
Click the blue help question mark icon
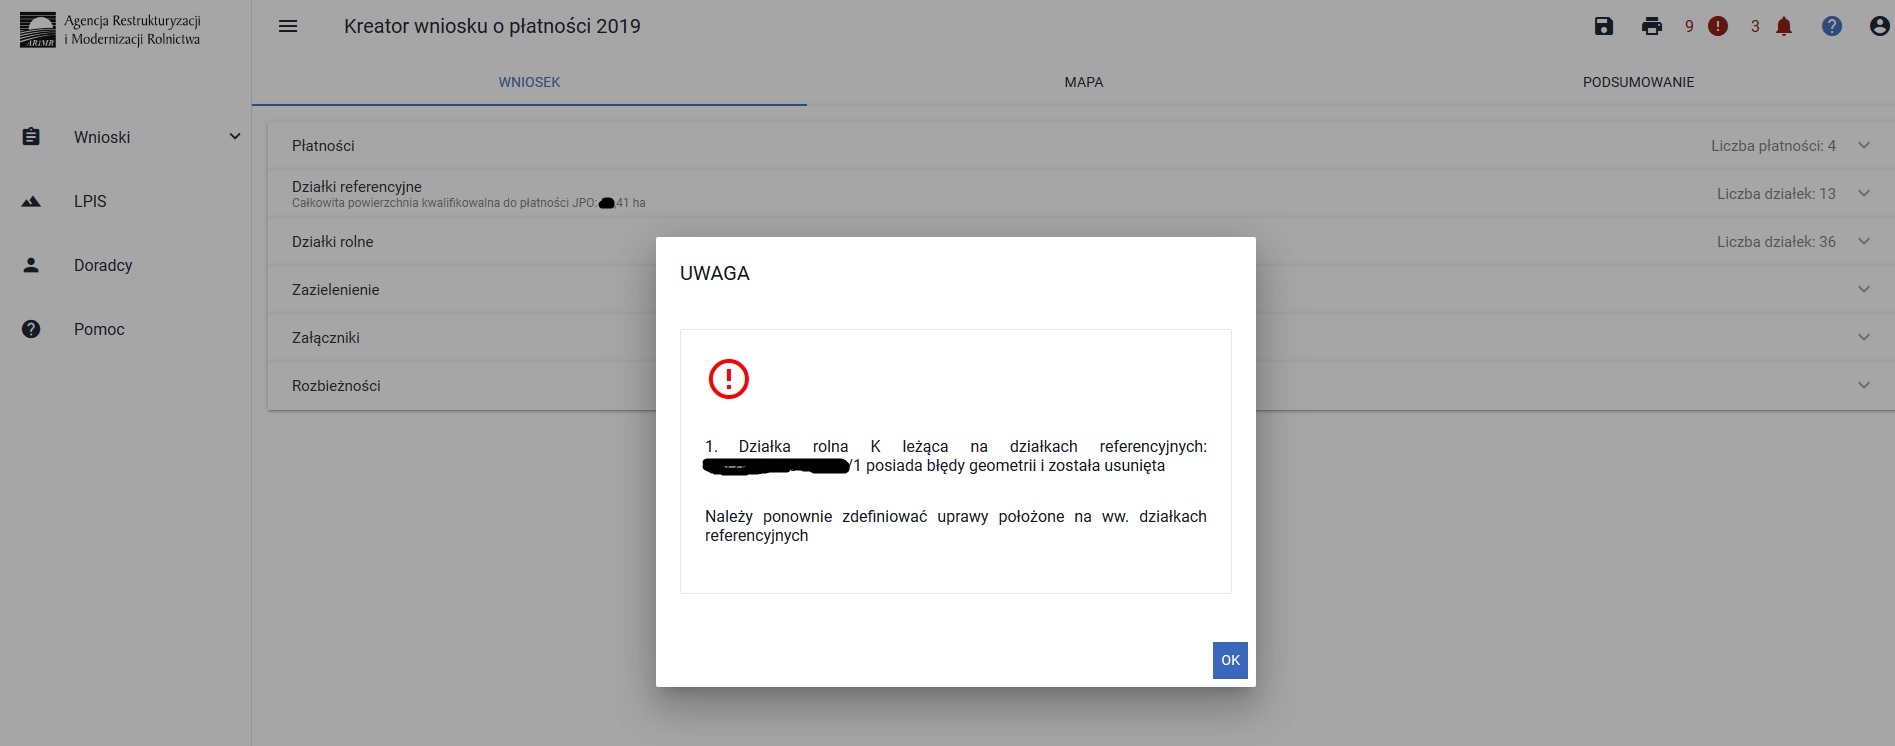pos(1832,27)
